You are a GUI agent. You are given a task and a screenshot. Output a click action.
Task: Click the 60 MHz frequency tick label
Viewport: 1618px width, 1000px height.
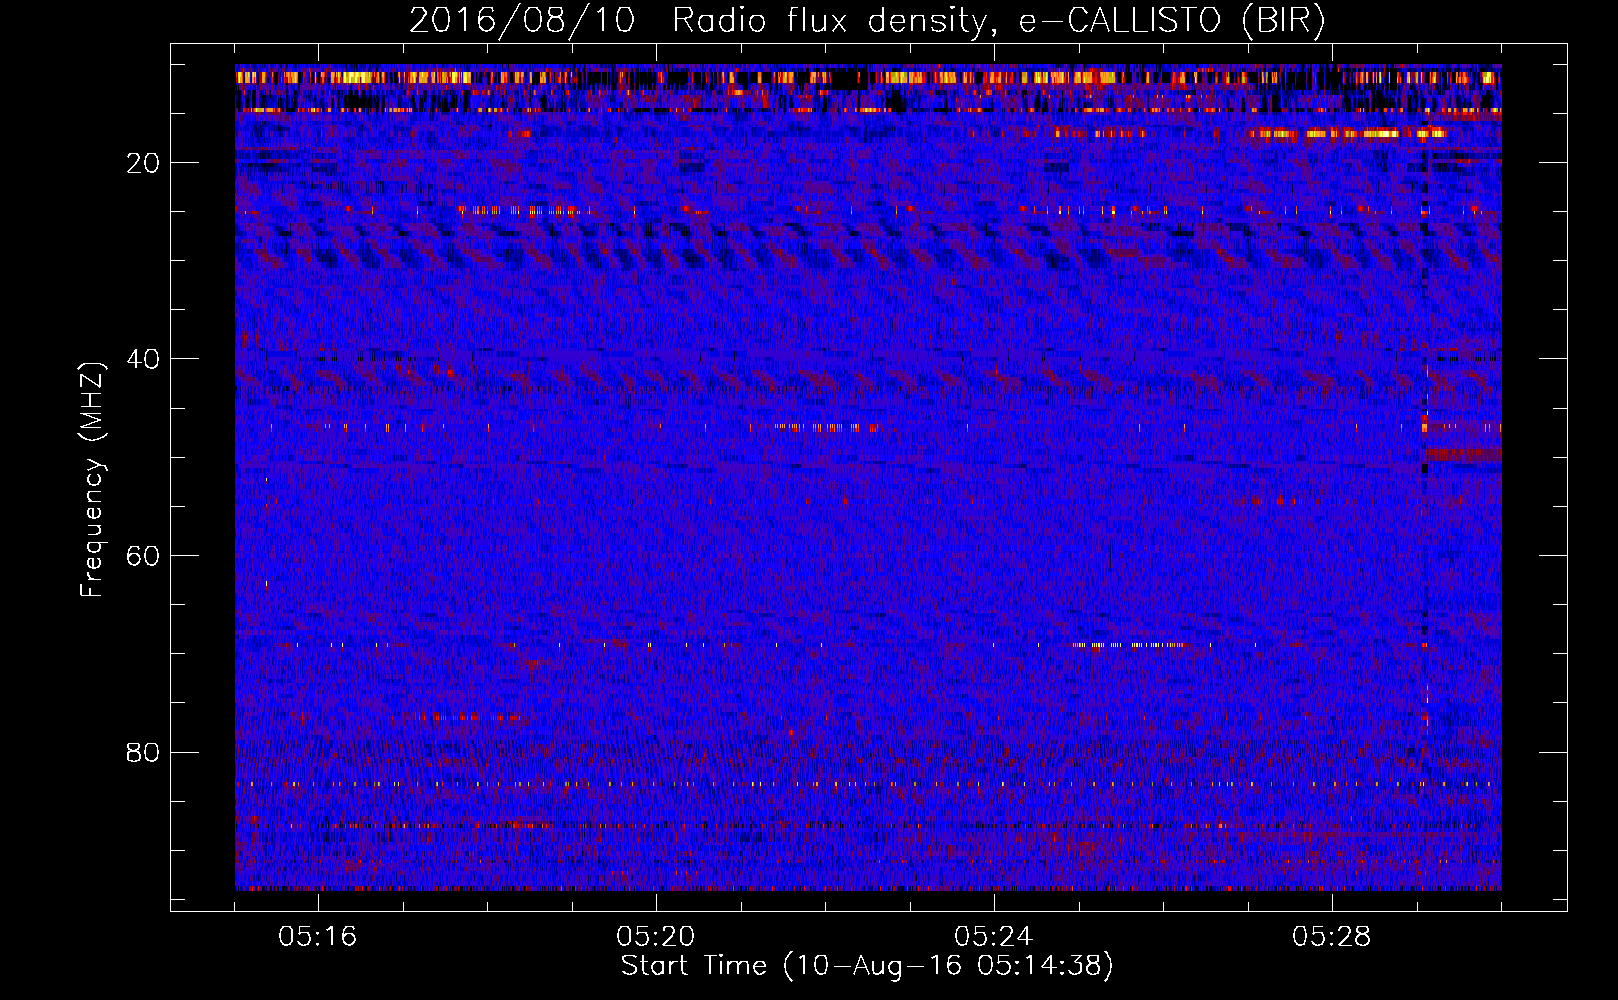(143, 556)
